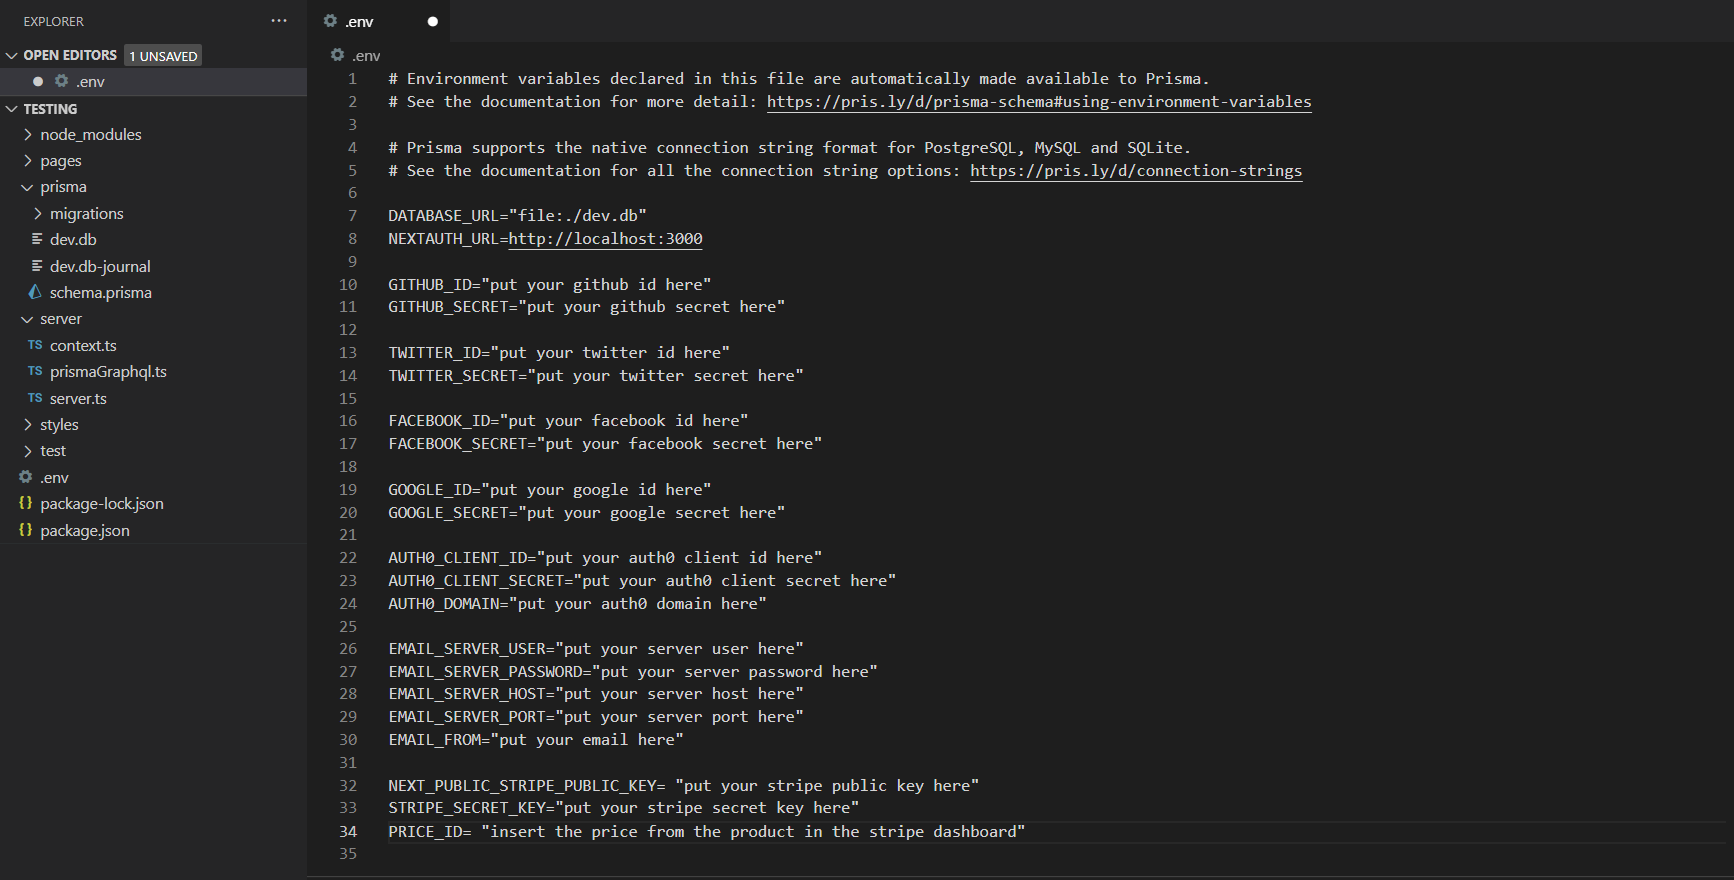This screenshot has height=880, width=1734.
Task: Open package-lock.json file
Action: (101, 503)
